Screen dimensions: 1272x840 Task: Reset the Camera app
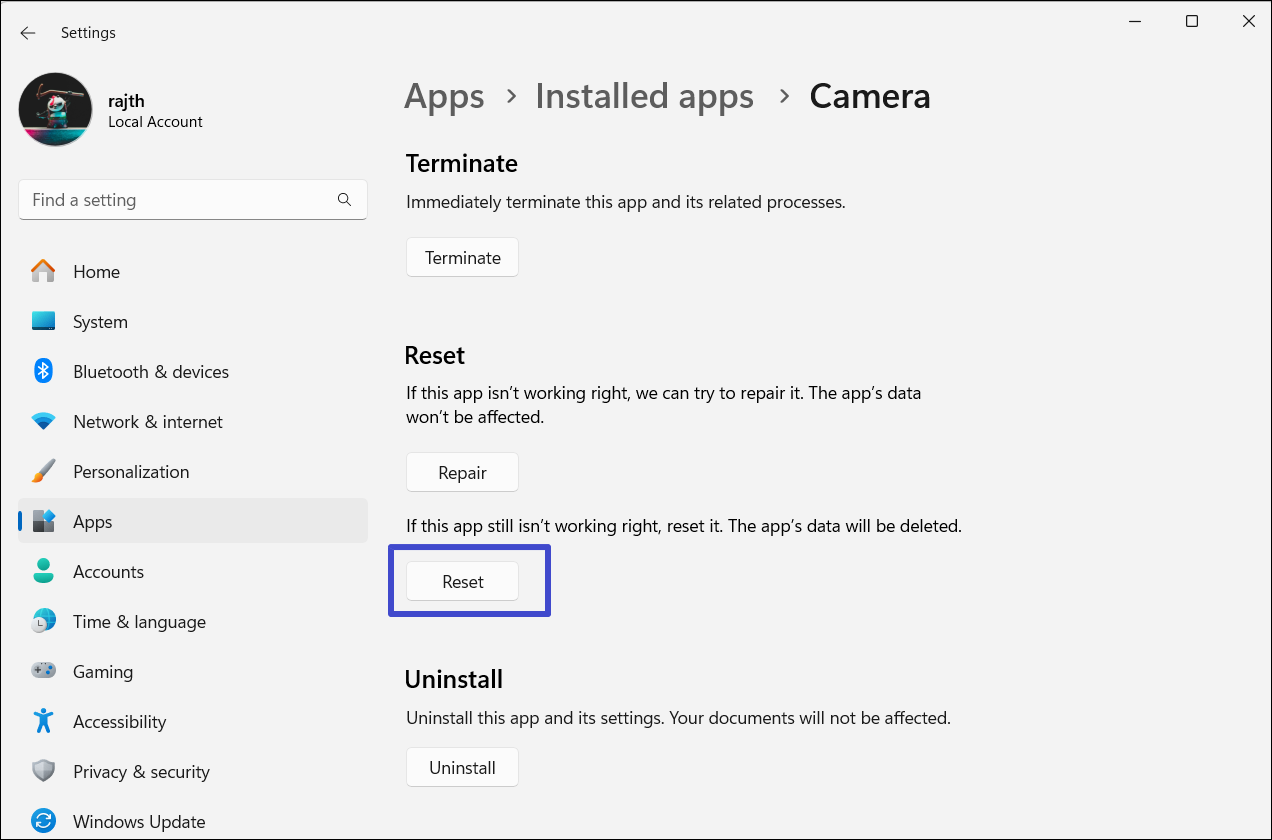462,582
